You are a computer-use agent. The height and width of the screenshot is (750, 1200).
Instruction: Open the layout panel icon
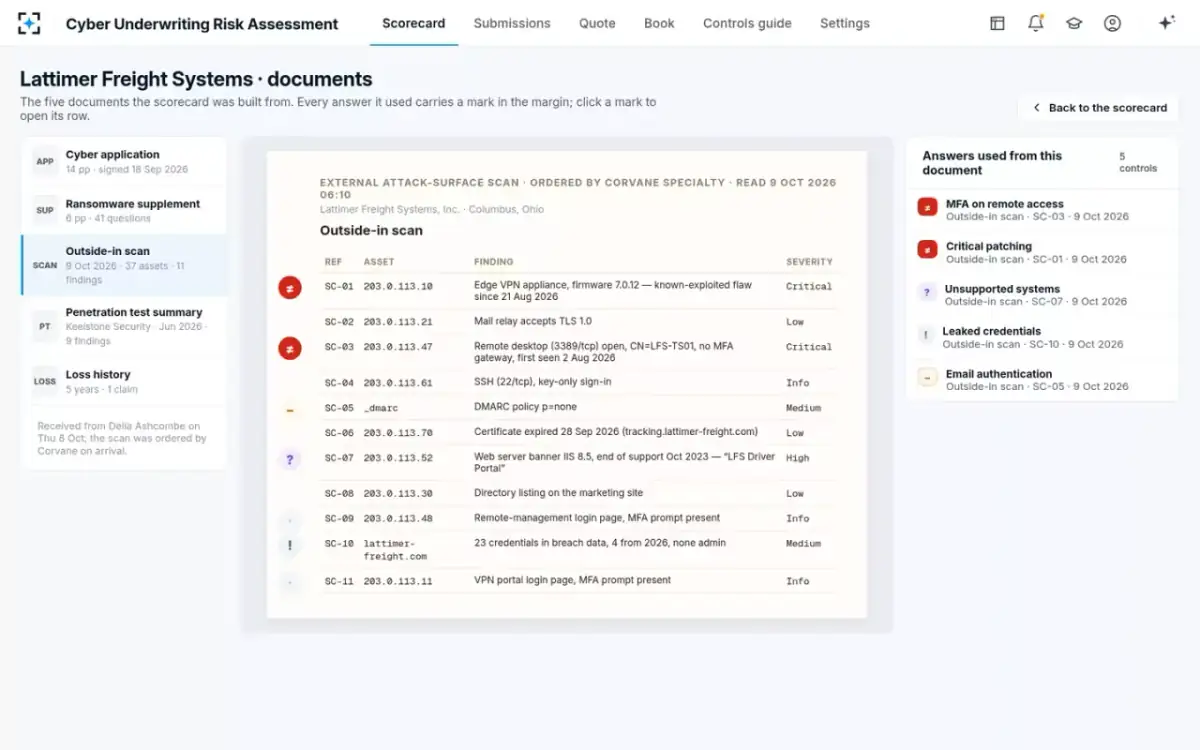[x=997, y=23]
